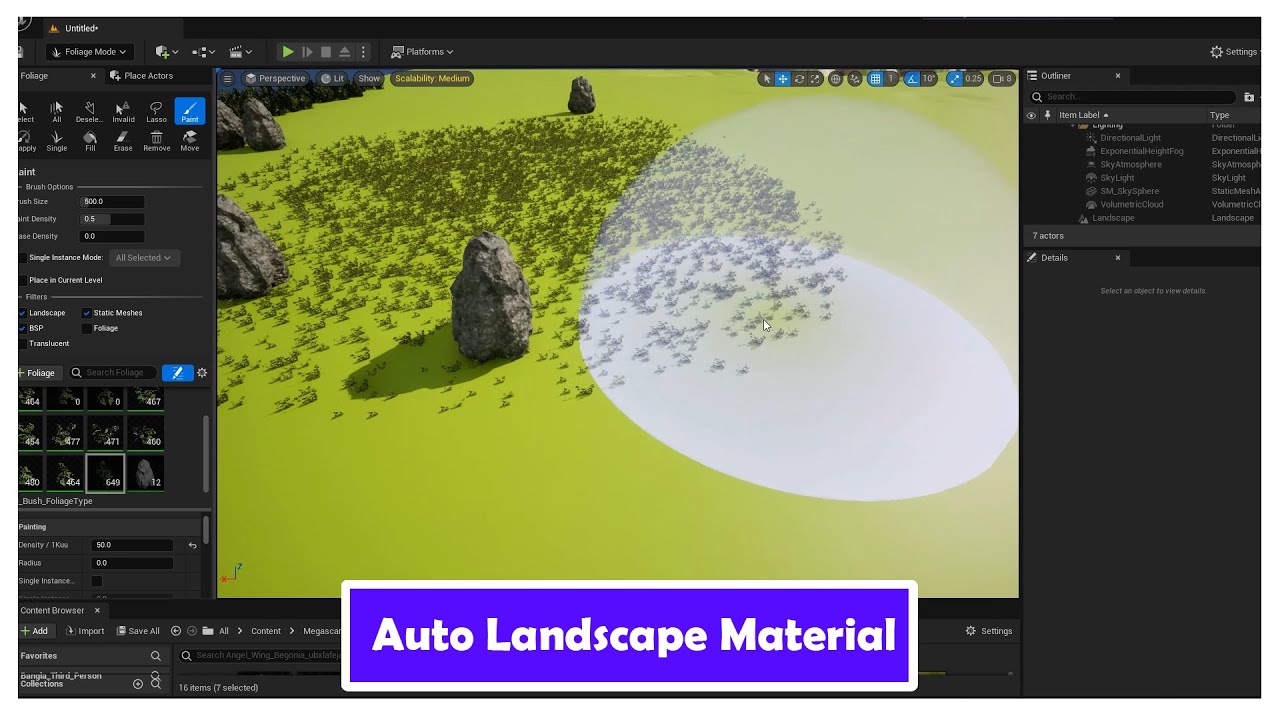Enable the Foliage filter checkbox
The height and width of the screenshot is (720, 1280).
point(87,328)
